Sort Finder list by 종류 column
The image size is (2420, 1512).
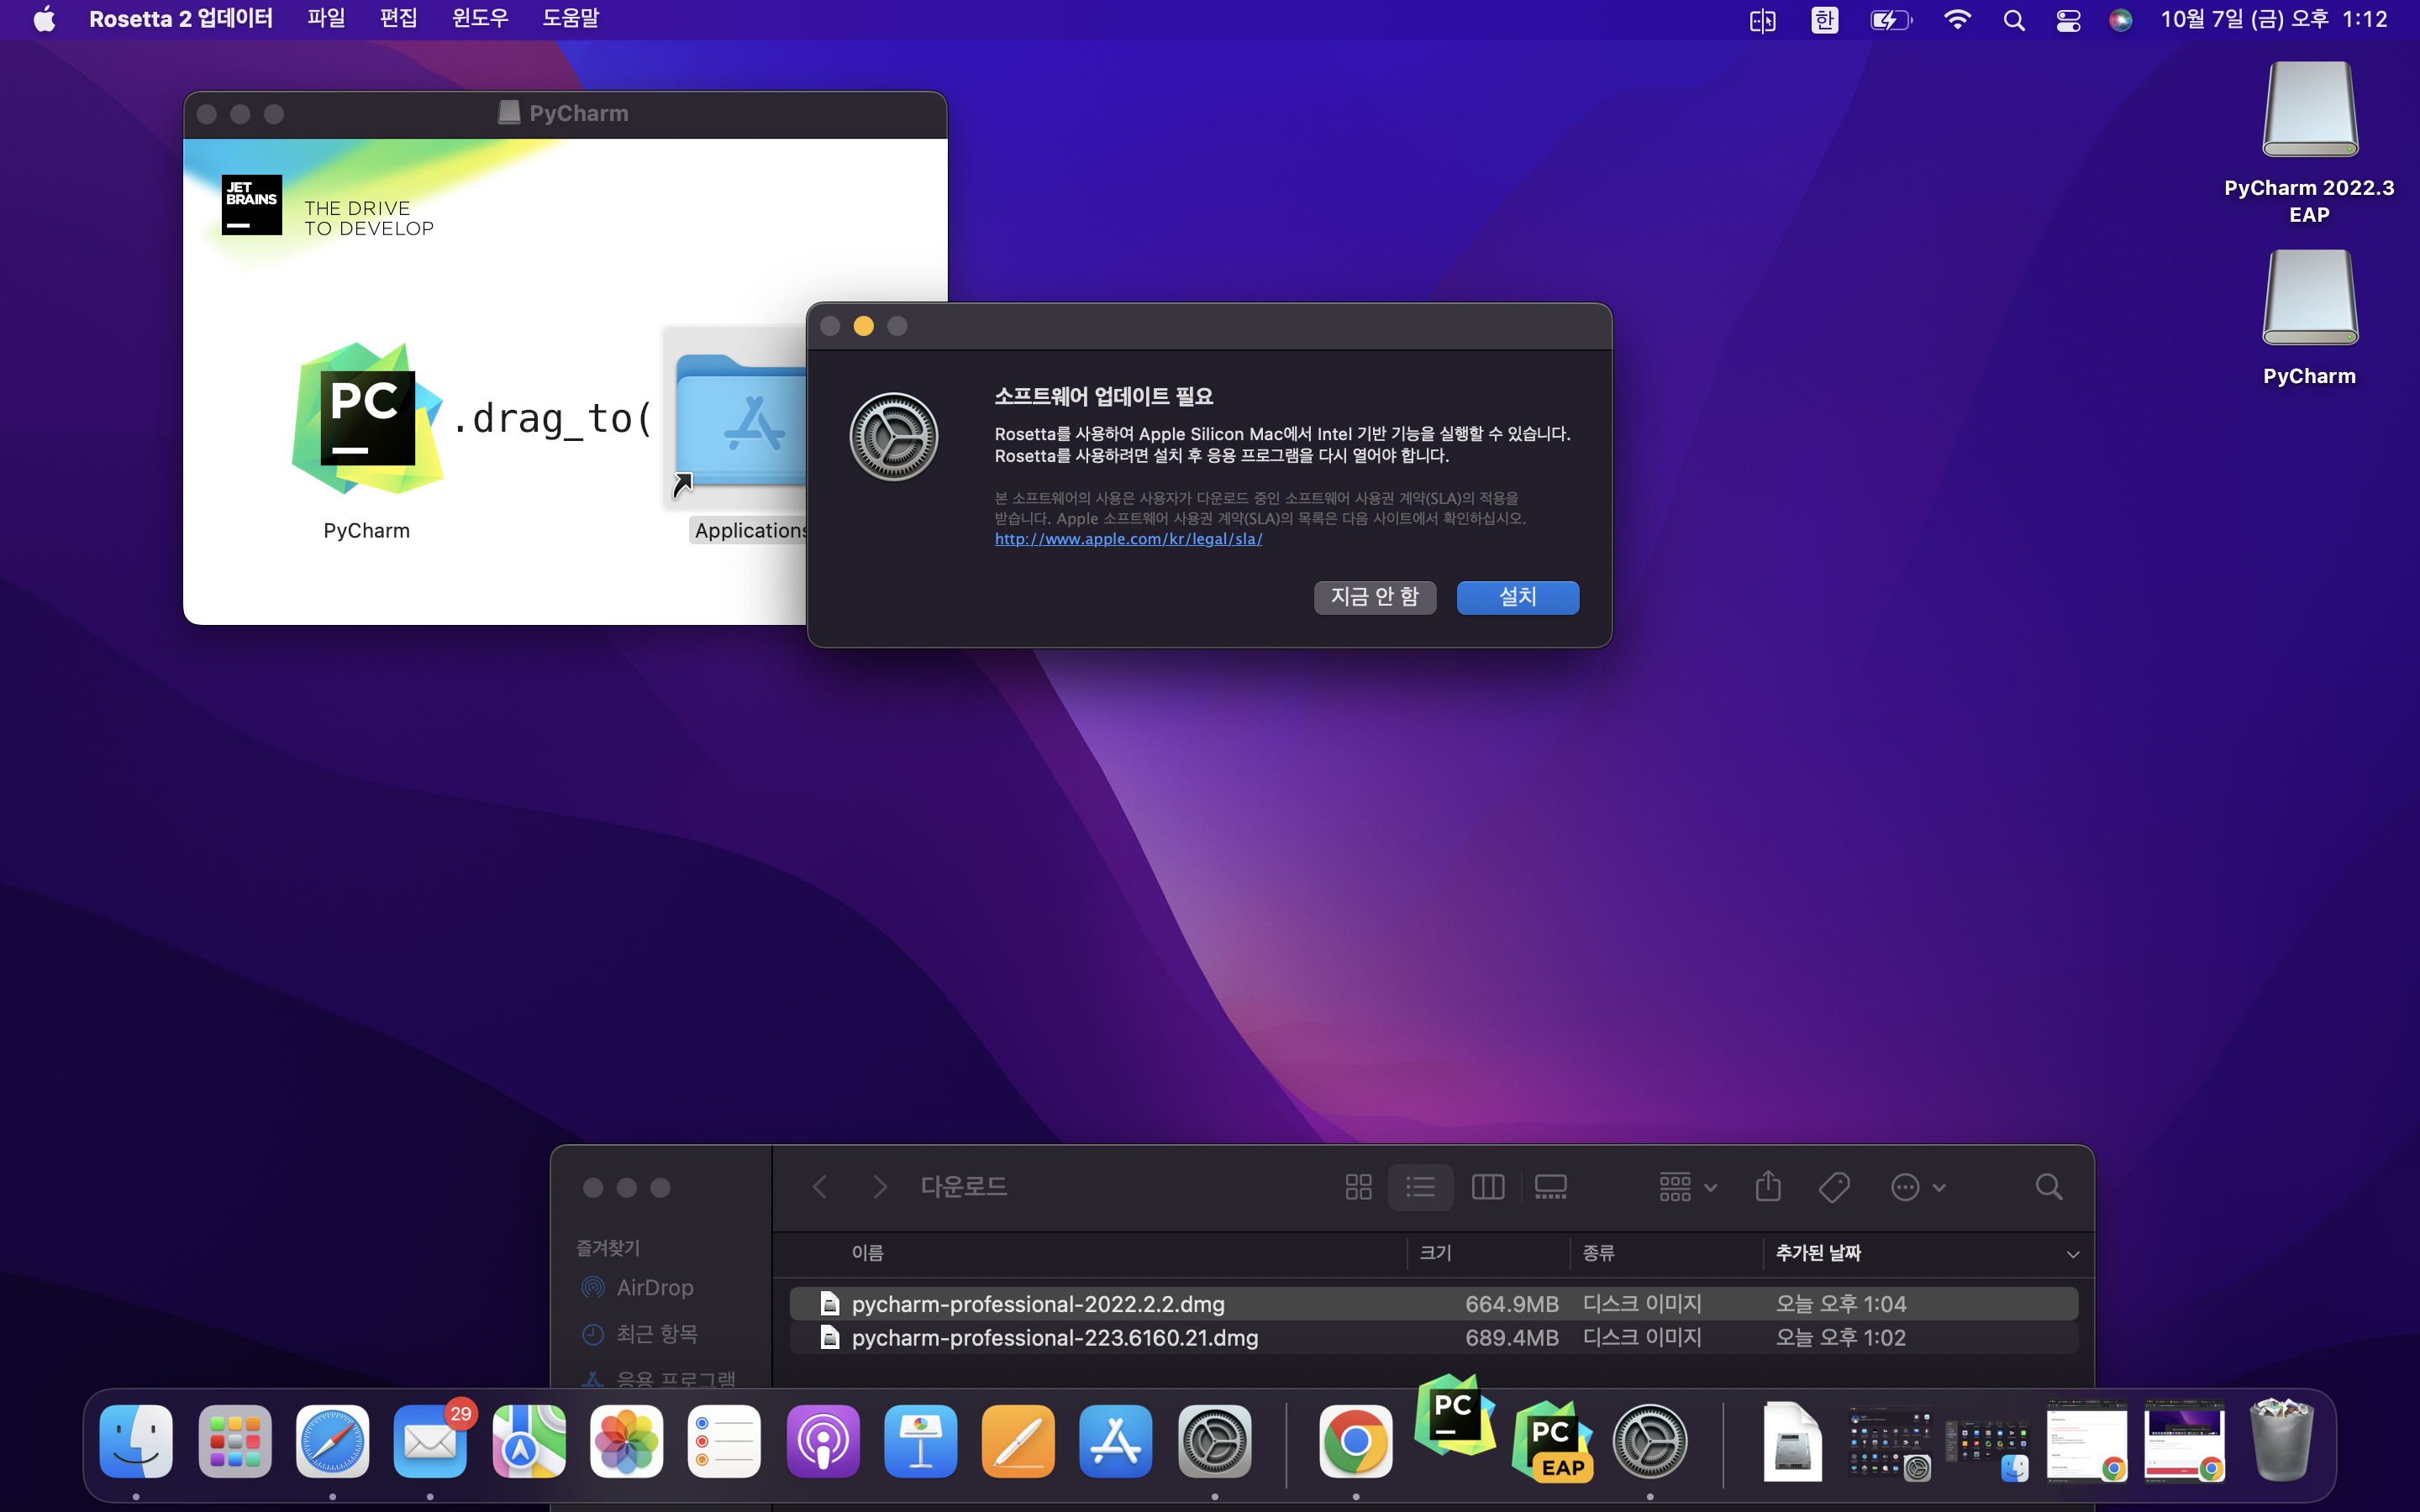[x=1598, y=1253]
